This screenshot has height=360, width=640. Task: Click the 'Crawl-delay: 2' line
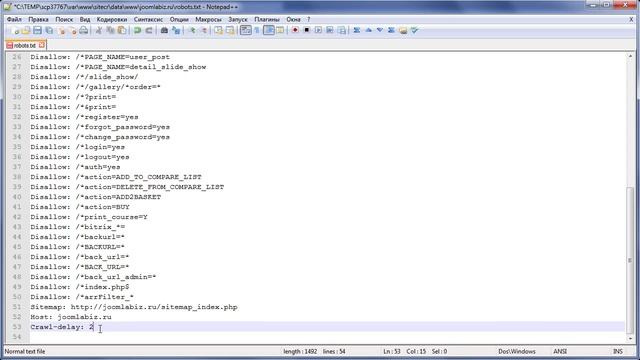(x=62, y=327)
